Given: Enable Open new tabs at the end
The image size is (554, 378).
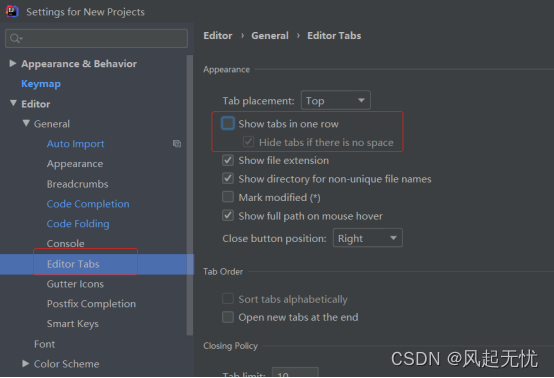Looking at the screenshot, I should pyautogui.click(x=228, y=317).
